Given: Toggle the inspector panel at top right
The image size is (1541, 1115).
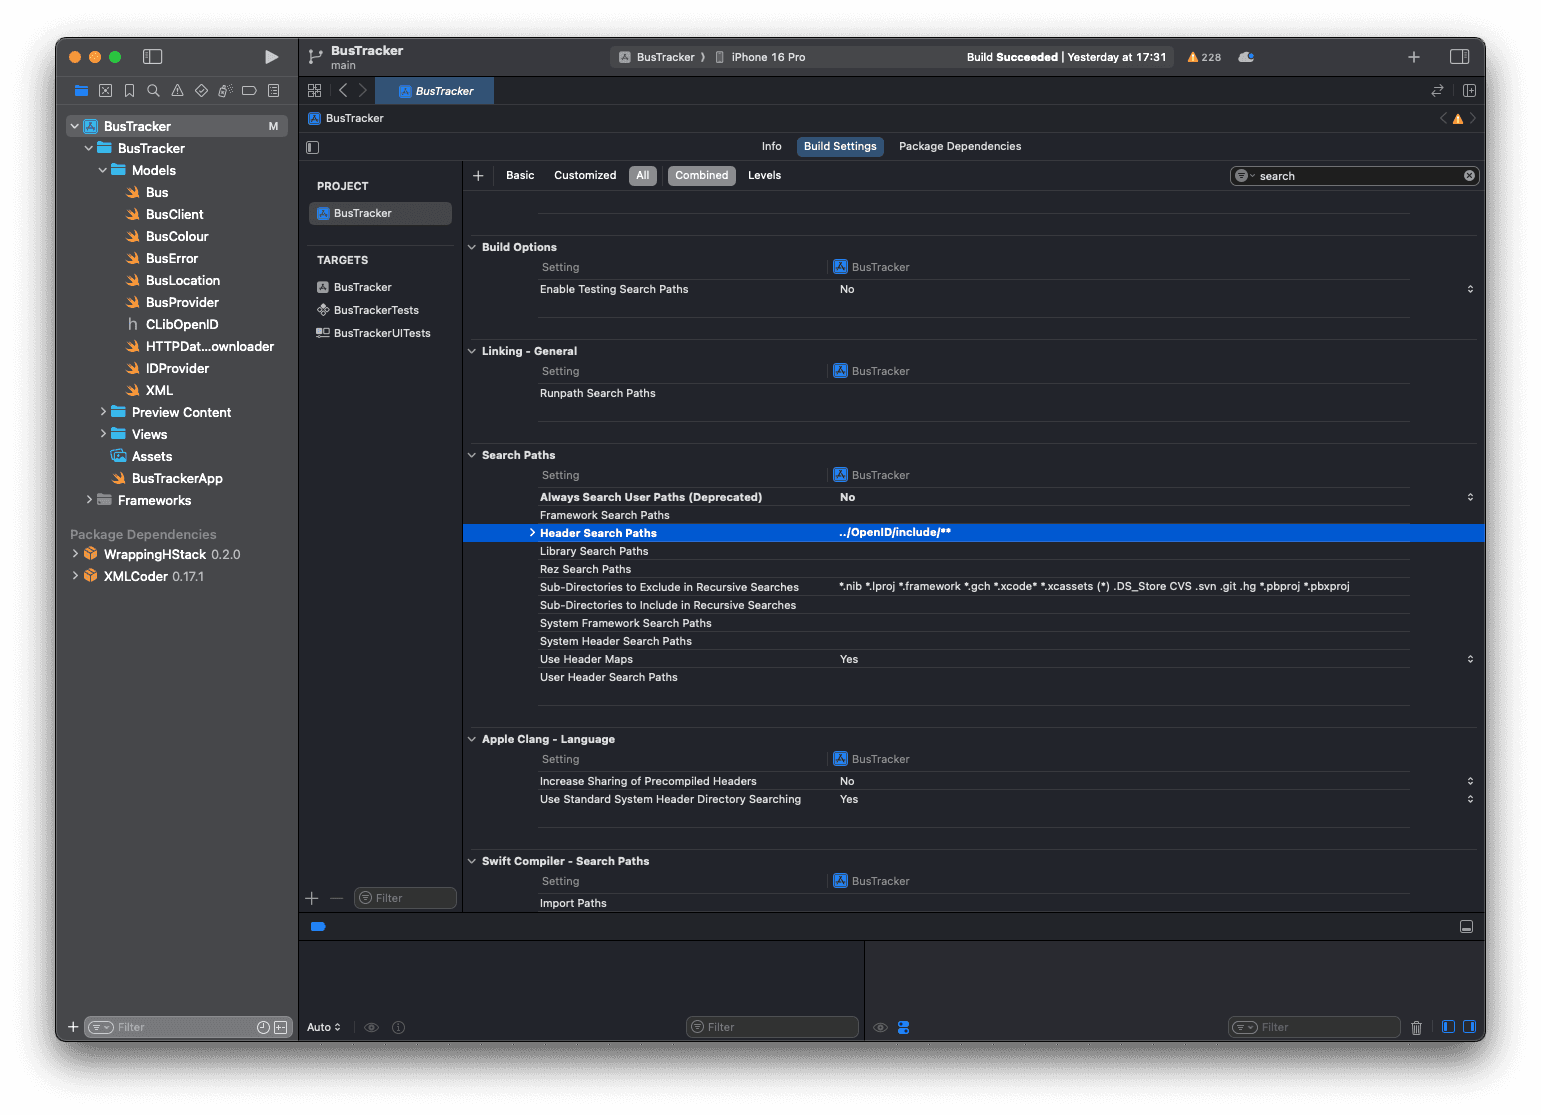Looking at the screenshot, I should click(x=1459, y=57).
